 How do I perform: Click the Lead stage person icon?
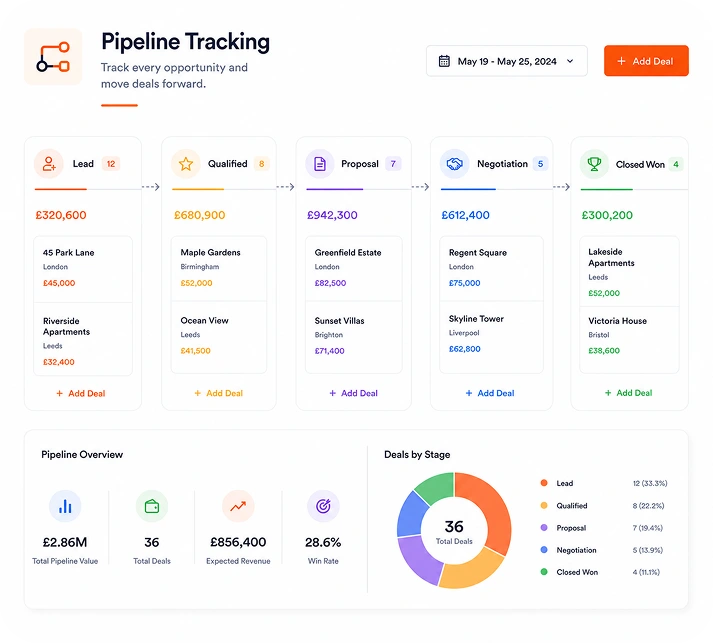[49, 164]
